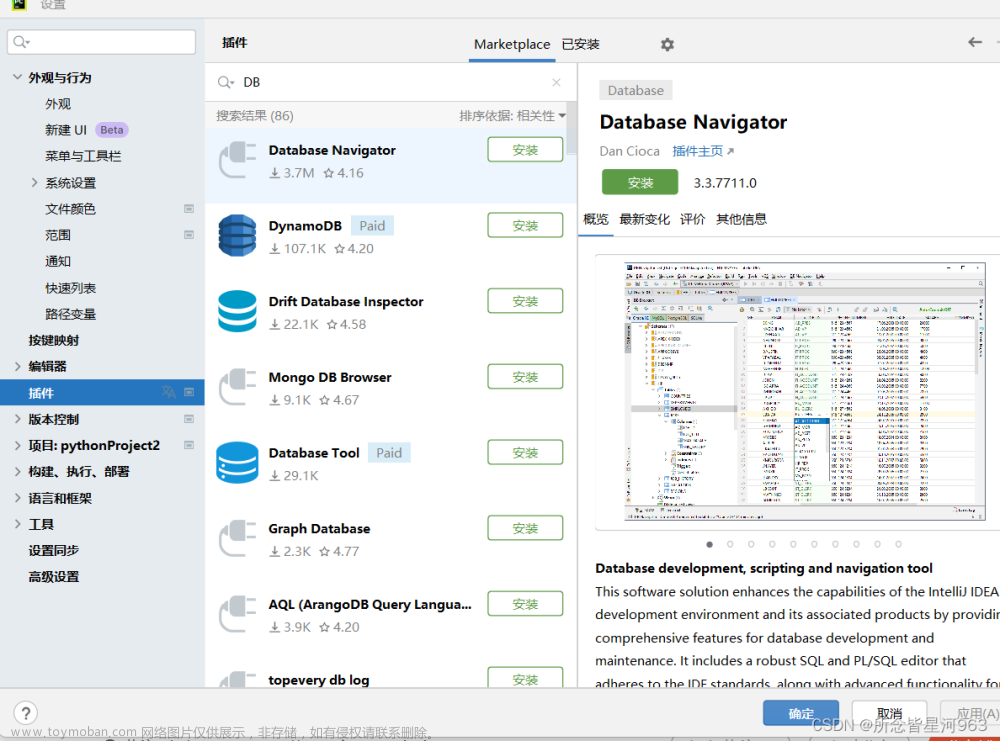Install the Graph Database plugin
The height and width of the screenshot is (741, 1000).
coord(525,528)
